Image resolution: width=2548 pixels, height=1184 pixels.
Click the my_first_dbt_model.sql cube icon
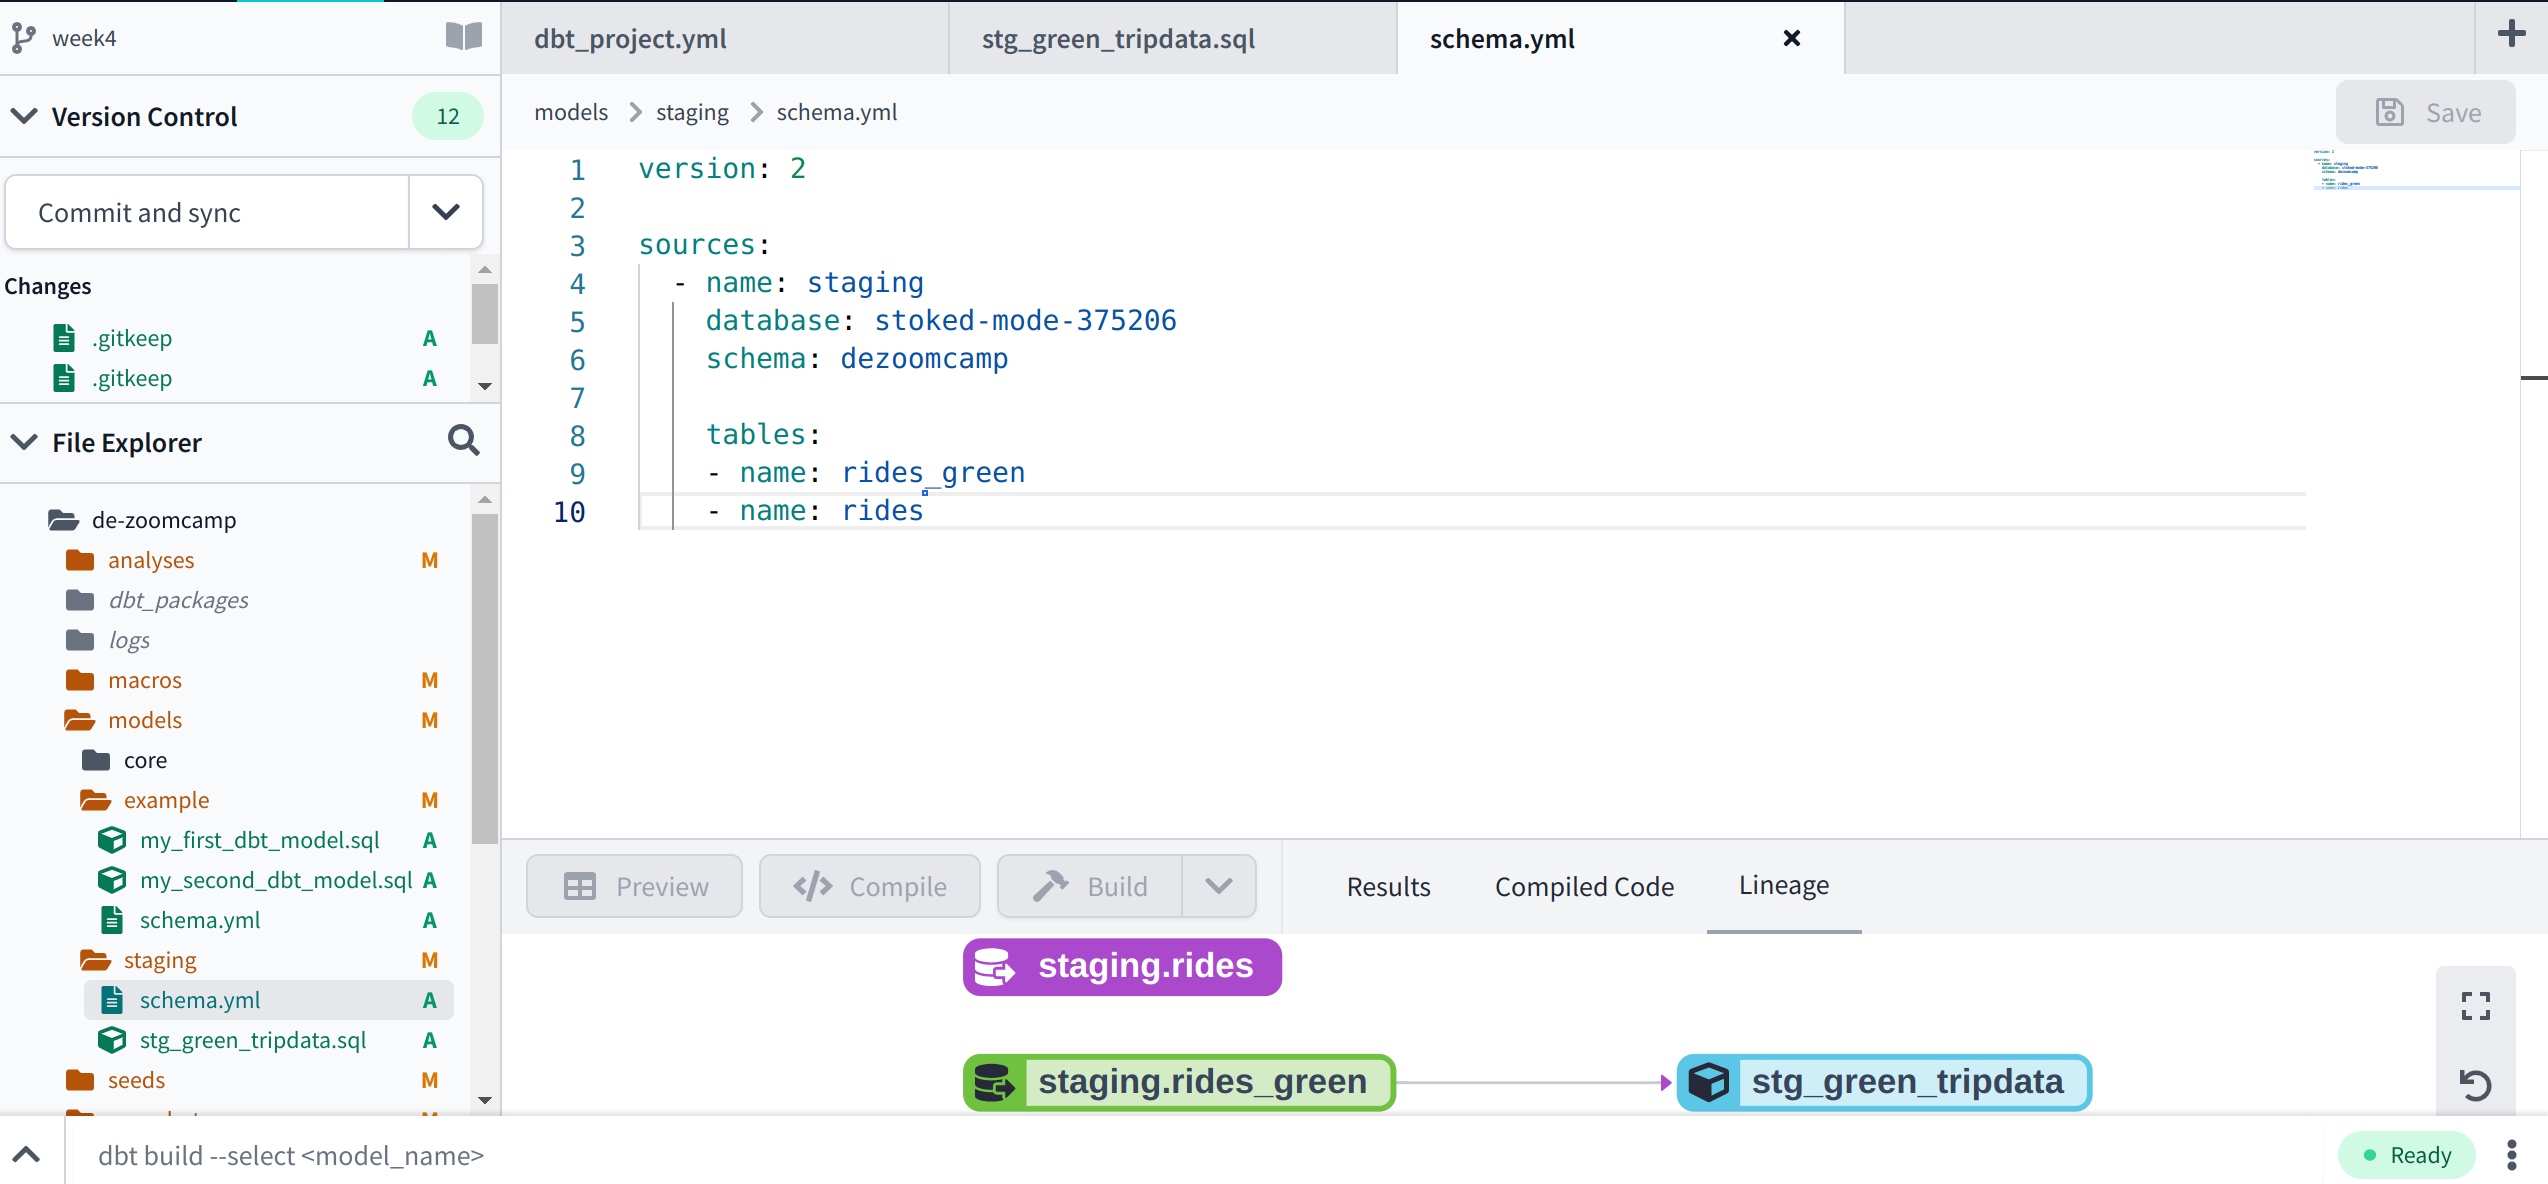pos(112,840)
